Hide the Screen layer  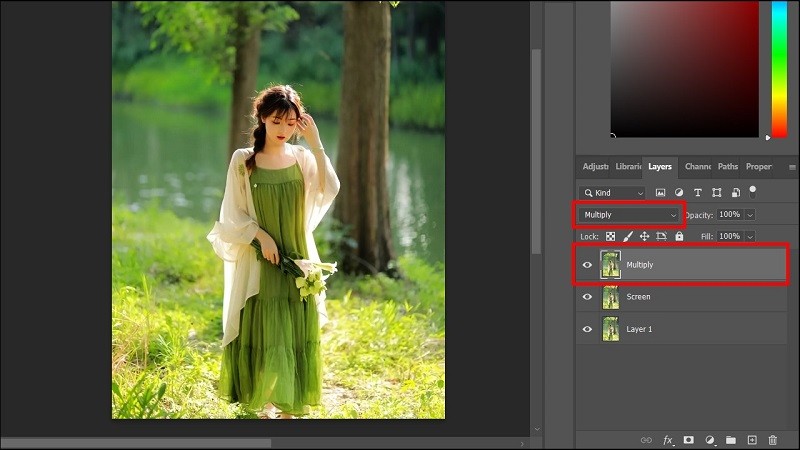pos(587,296)
